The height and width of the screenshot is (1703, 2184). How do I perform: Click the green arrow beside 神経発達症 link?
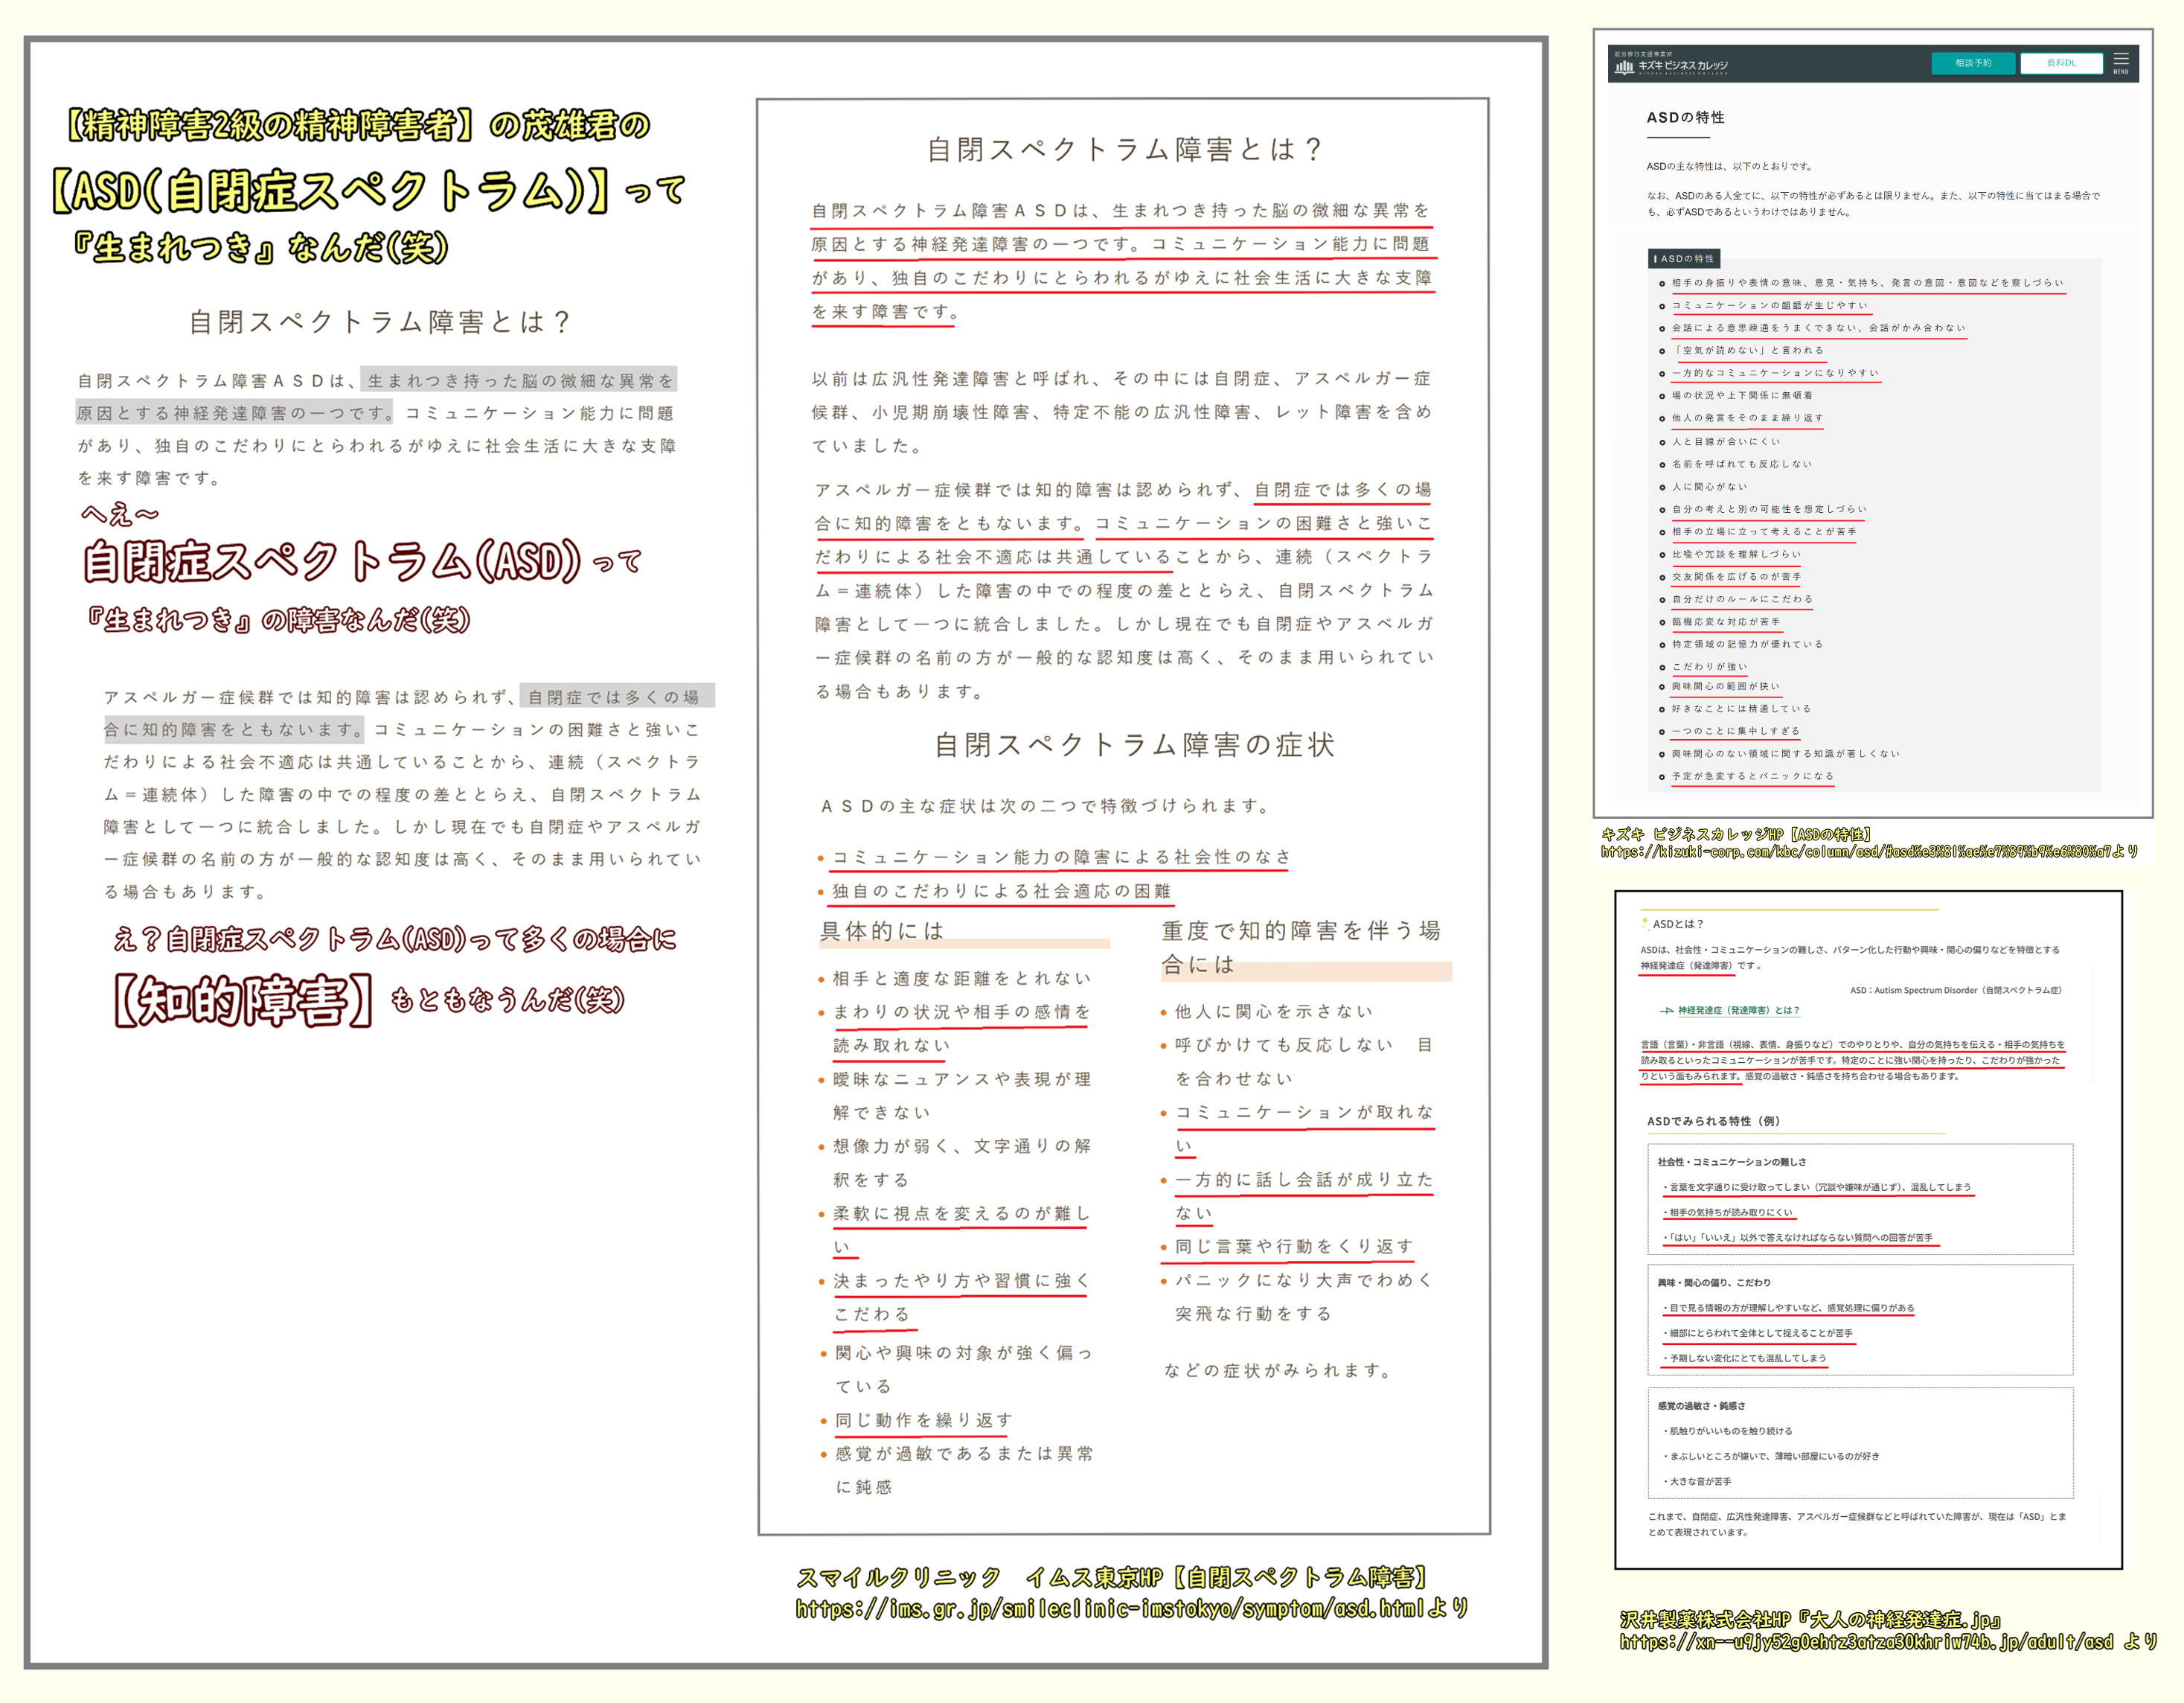(1667, 1011)
